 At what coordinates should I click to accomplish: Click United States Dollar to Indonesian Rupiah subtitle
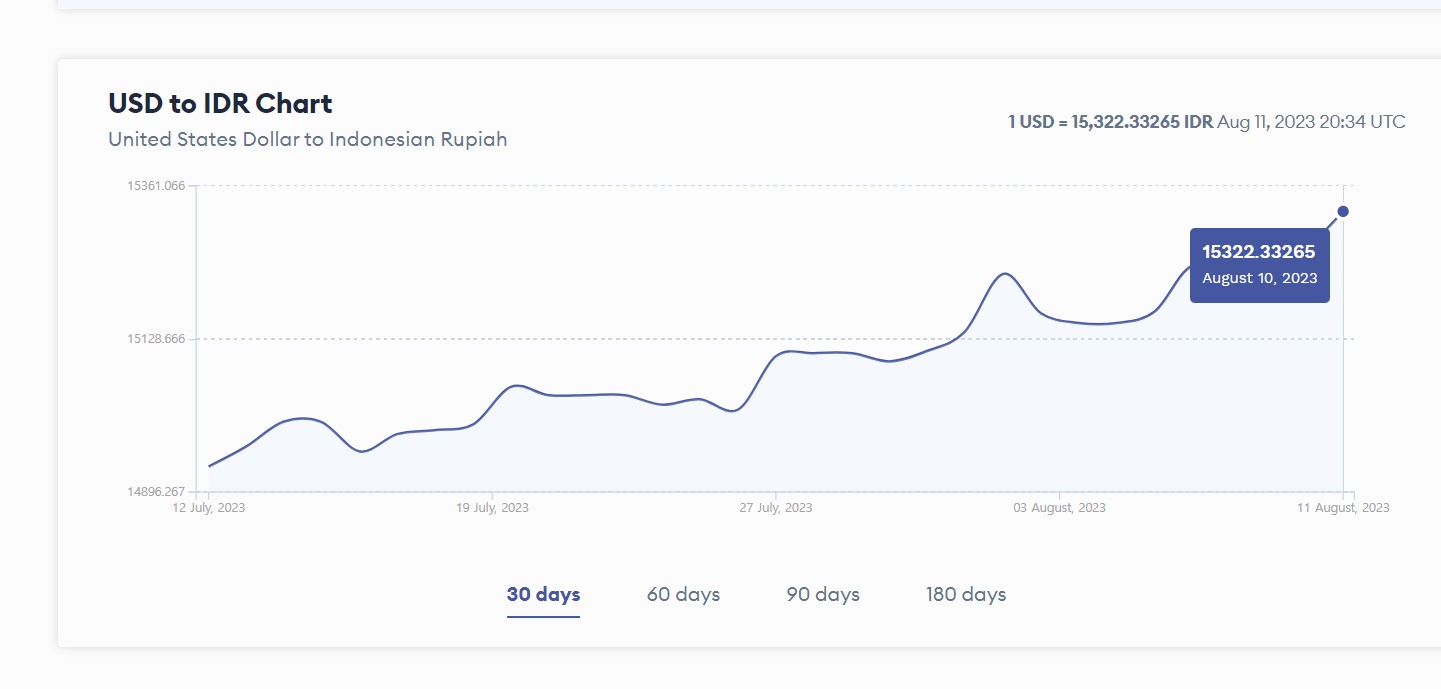click(x=307, y=139)
